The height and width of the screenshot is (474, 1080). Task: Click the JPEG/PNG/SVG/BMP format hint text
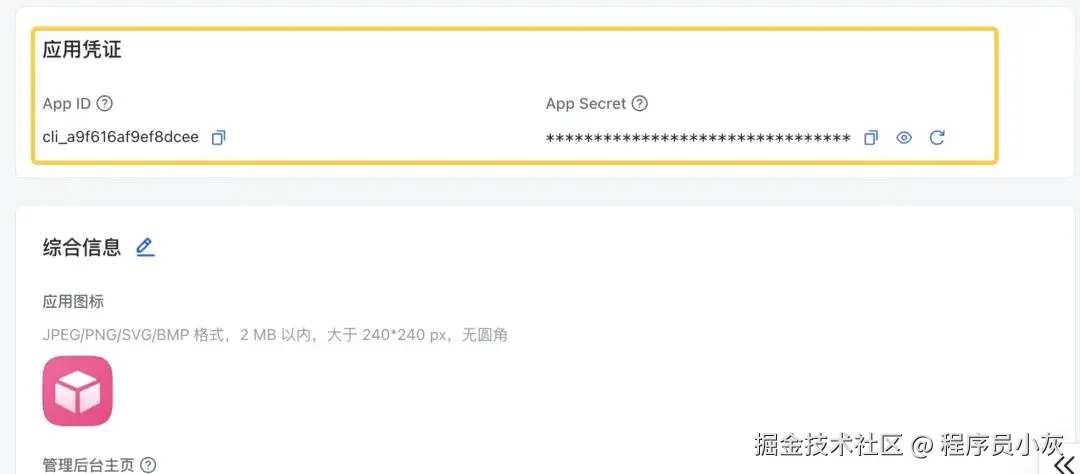[275, 336]
